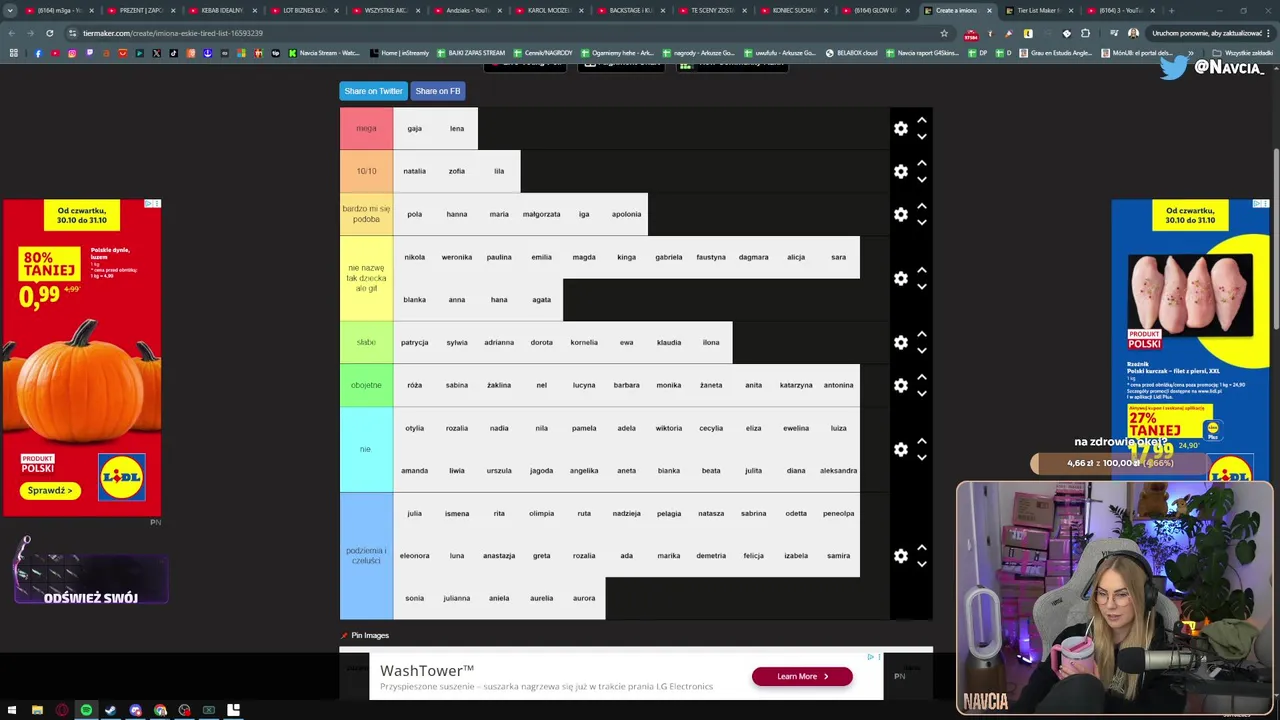1280x720 pixels.
Task: Open gear for 'nie nazwę tak dziecka' tier
Action: (x=901, y=278)
